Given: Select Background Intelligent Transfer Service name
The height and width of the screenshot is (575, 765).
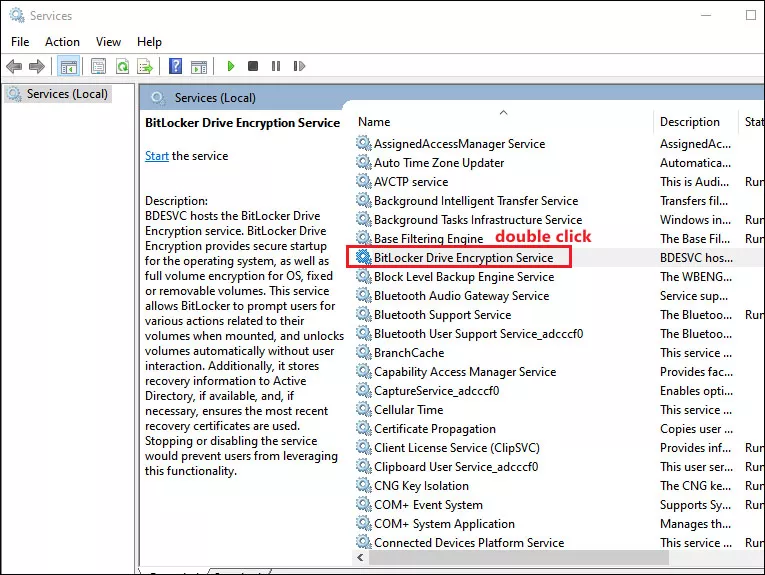Looking at the screenshot, I should click(x=476, y=201).
